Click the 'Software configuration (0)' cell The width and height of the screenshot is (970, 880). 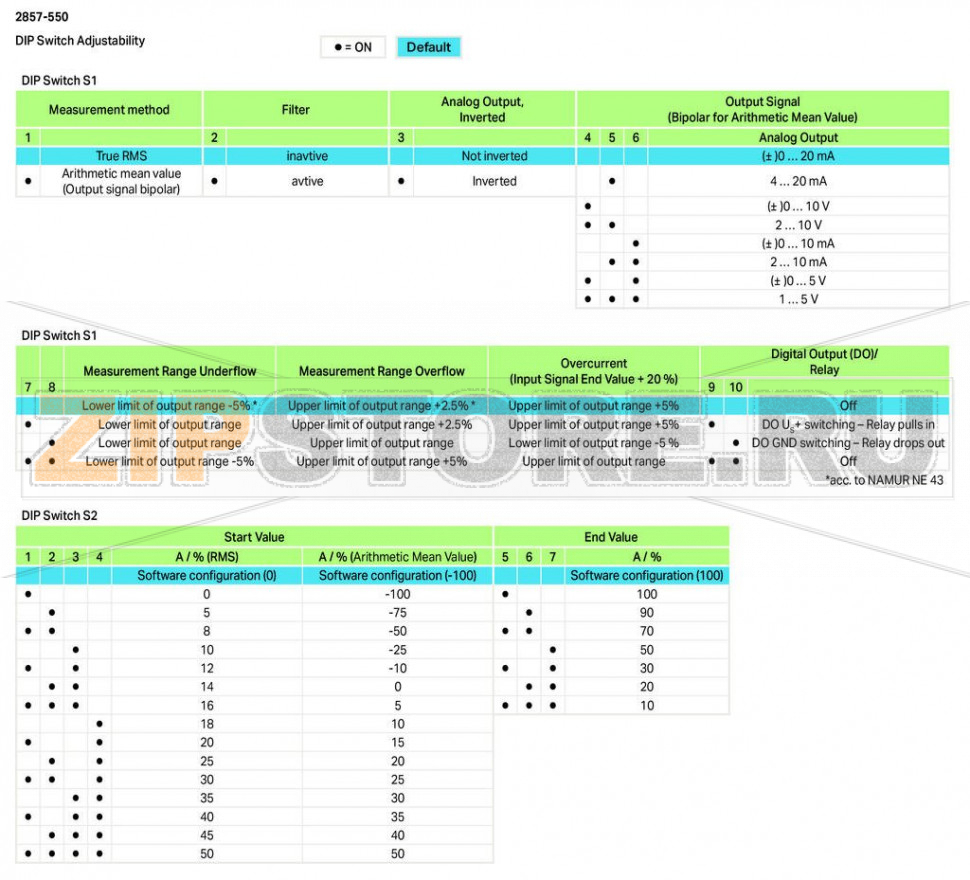pos(207,575)
